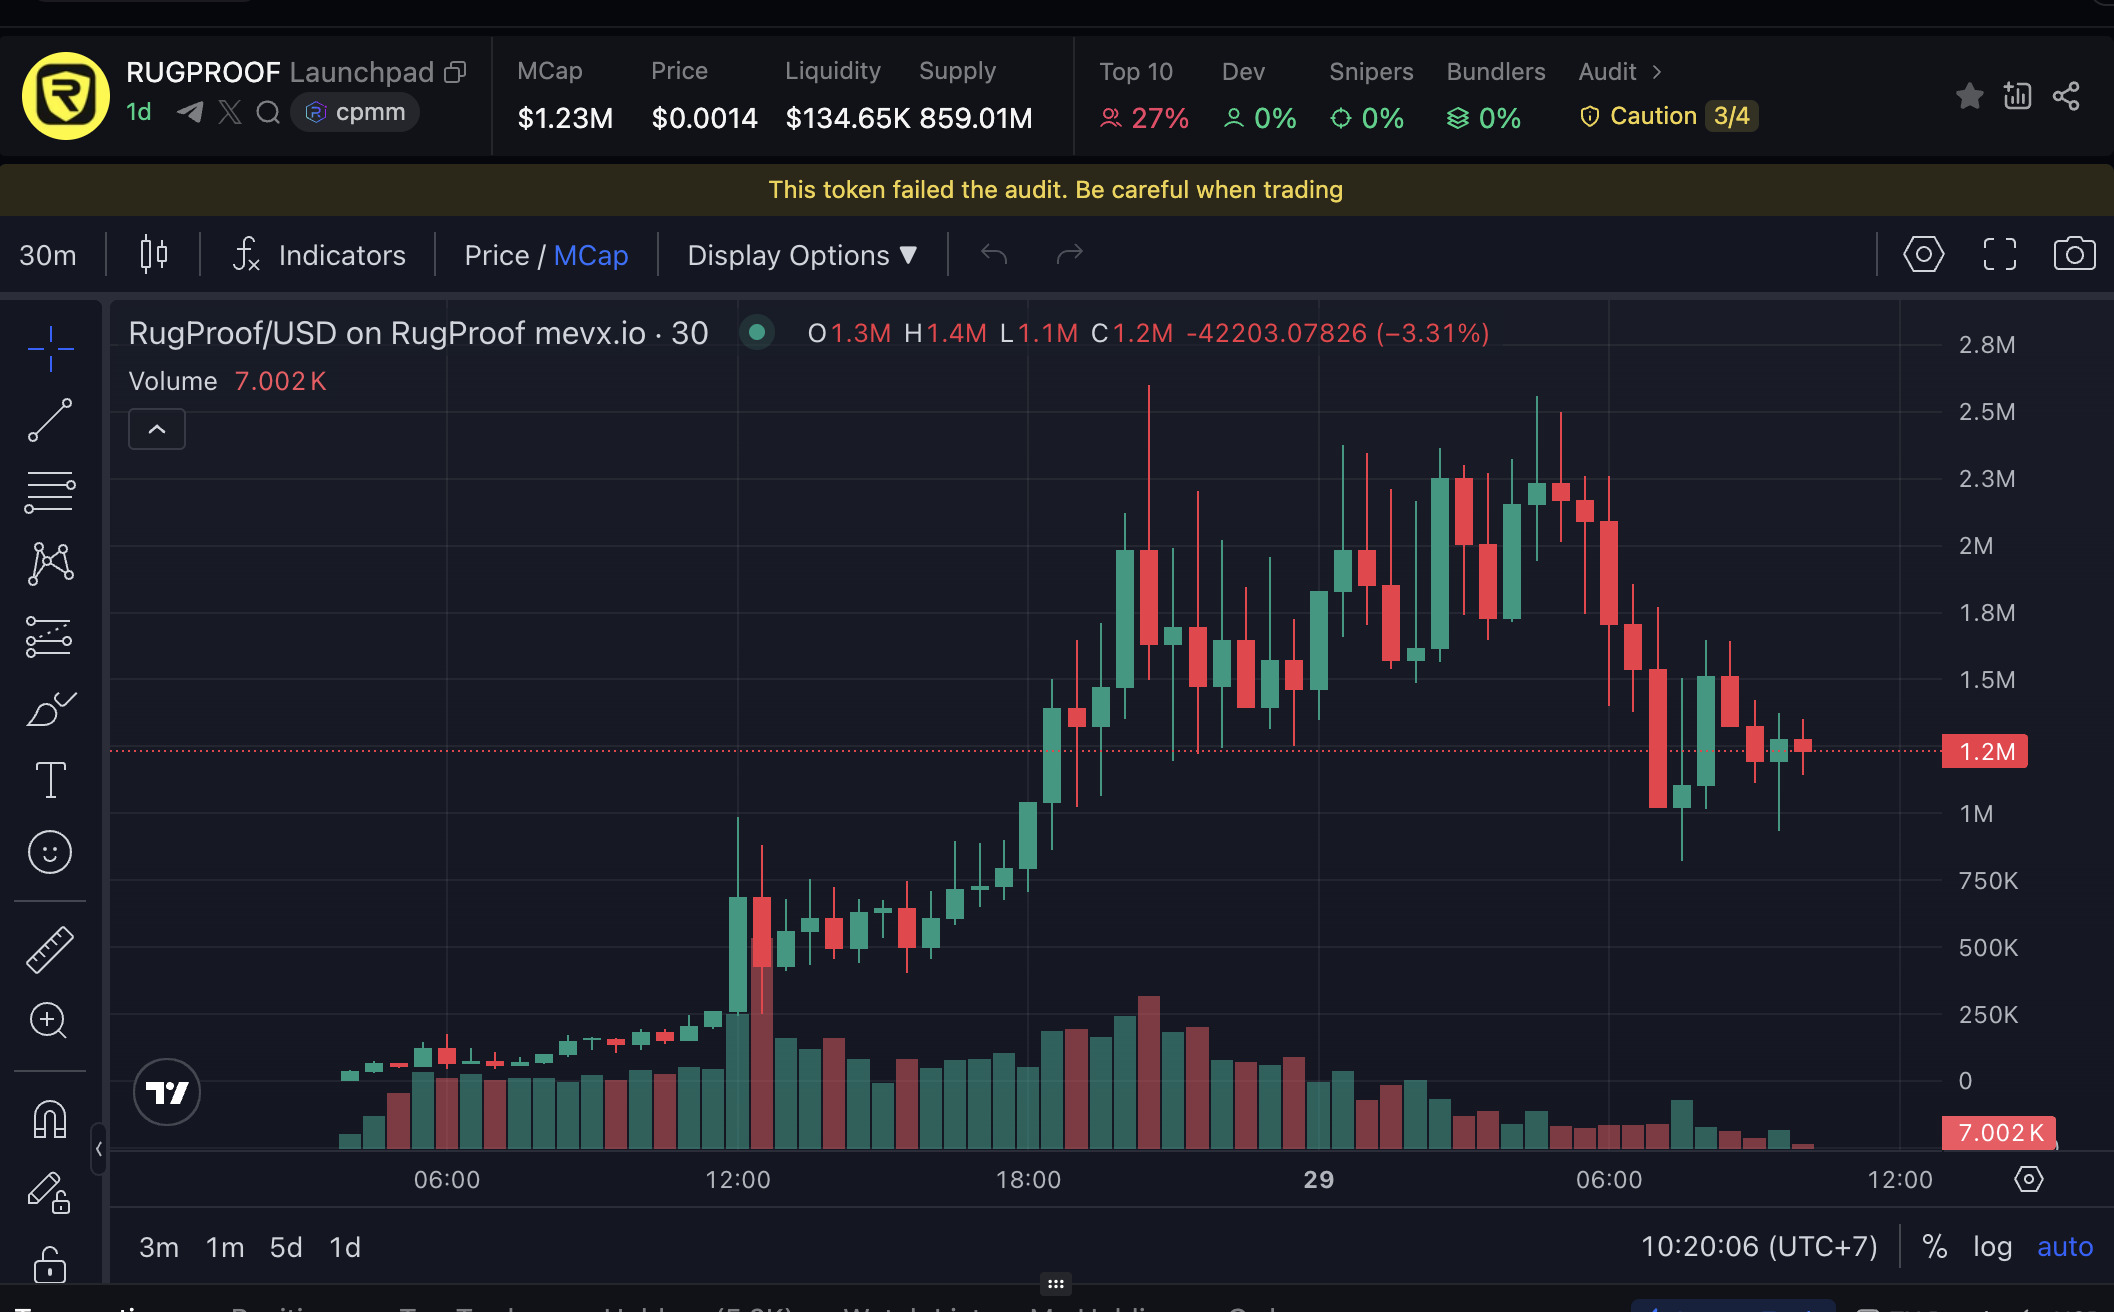Change the candlestick chart style
The image size is (2114, 1312).
(x=153, y=255)
